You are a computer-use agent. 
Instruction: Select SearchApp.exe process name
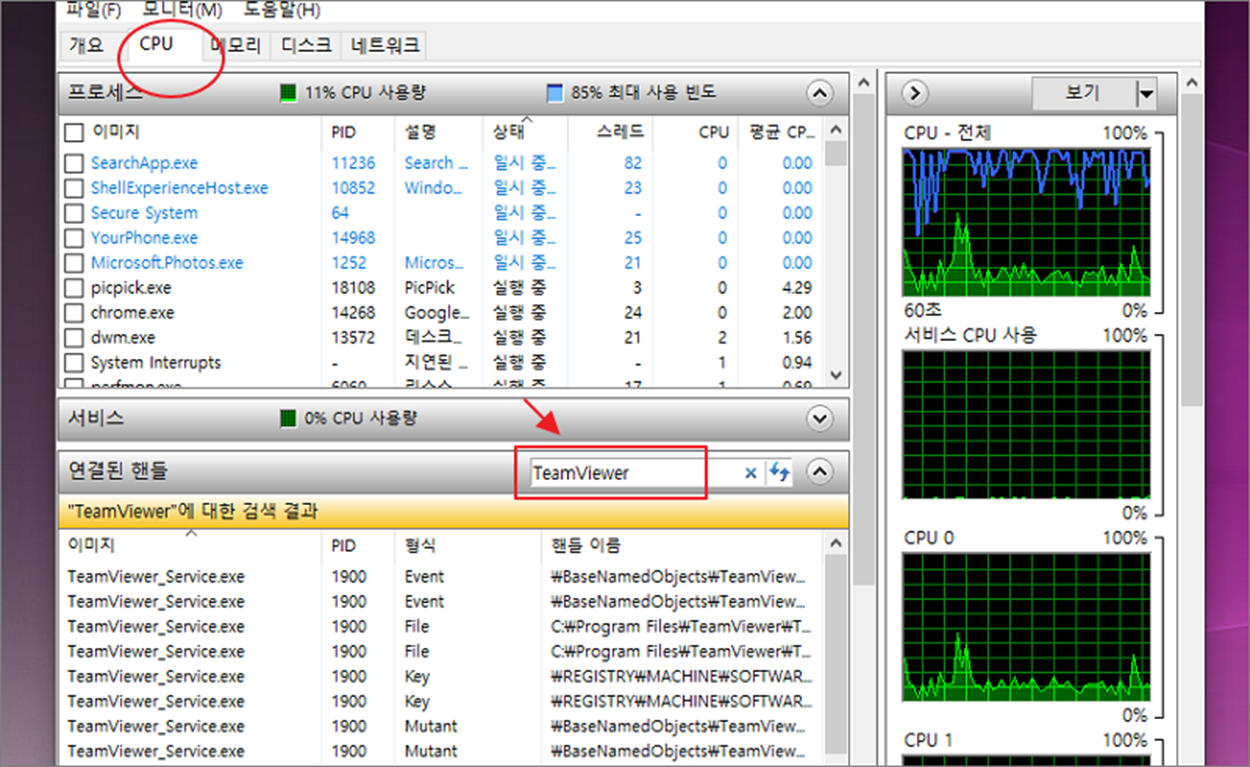click(144, 163)
